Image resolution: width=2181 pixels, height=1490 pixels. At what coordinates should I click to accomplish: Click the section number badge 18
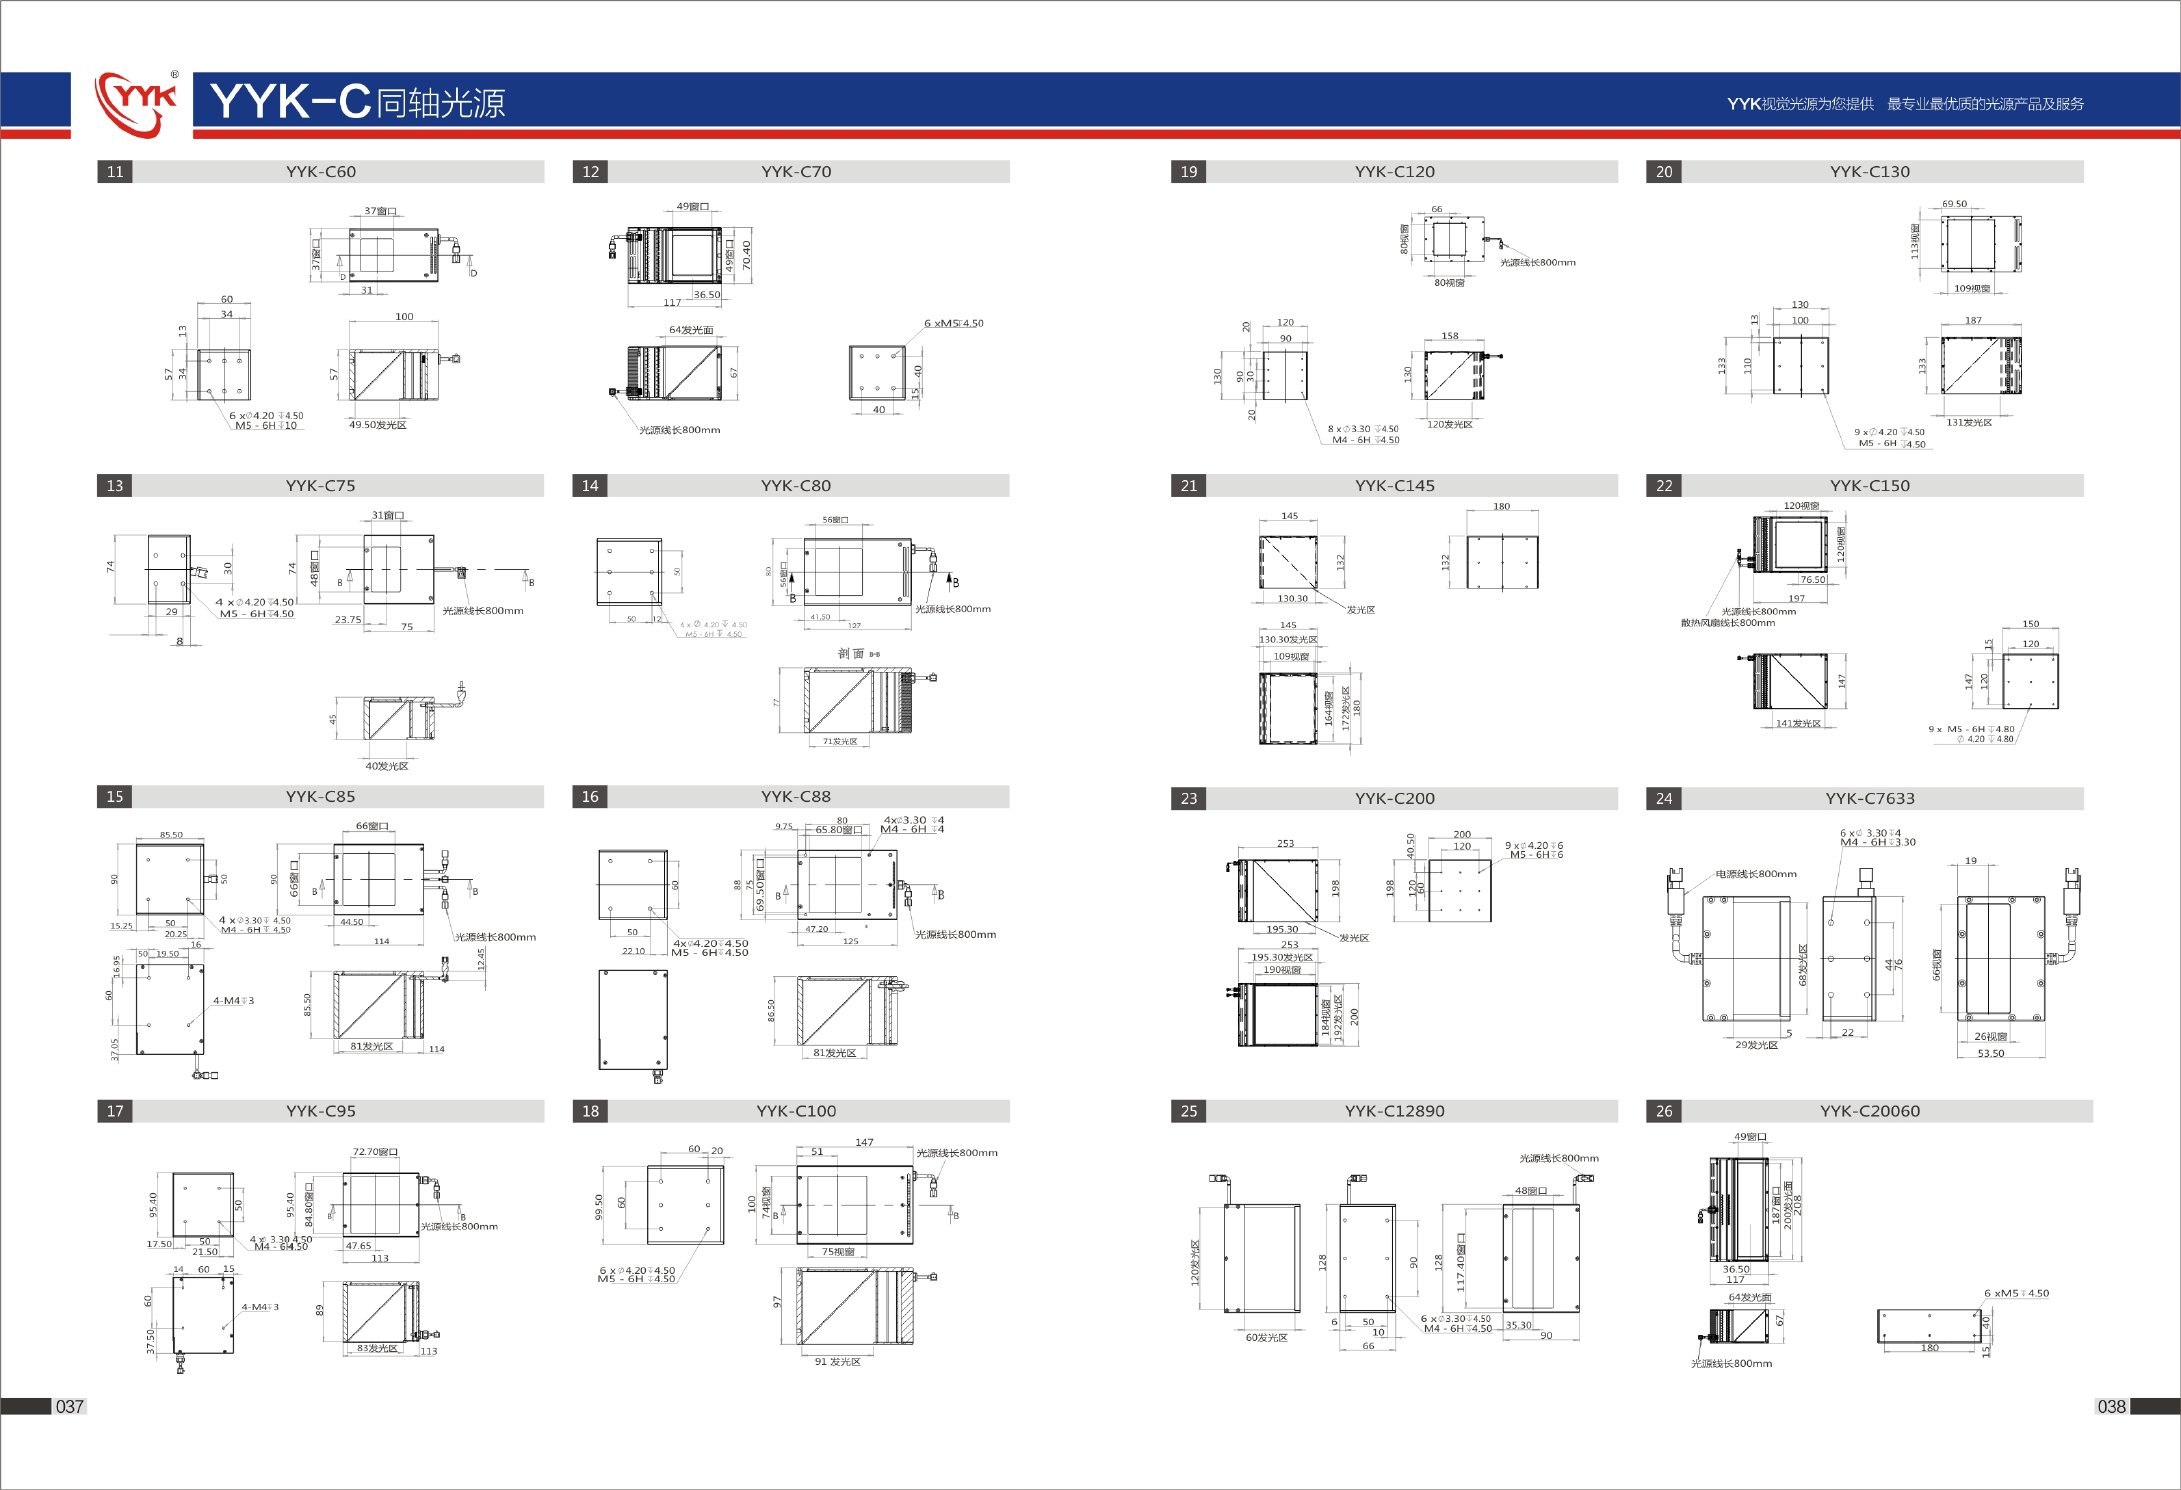coord(591,1111)
